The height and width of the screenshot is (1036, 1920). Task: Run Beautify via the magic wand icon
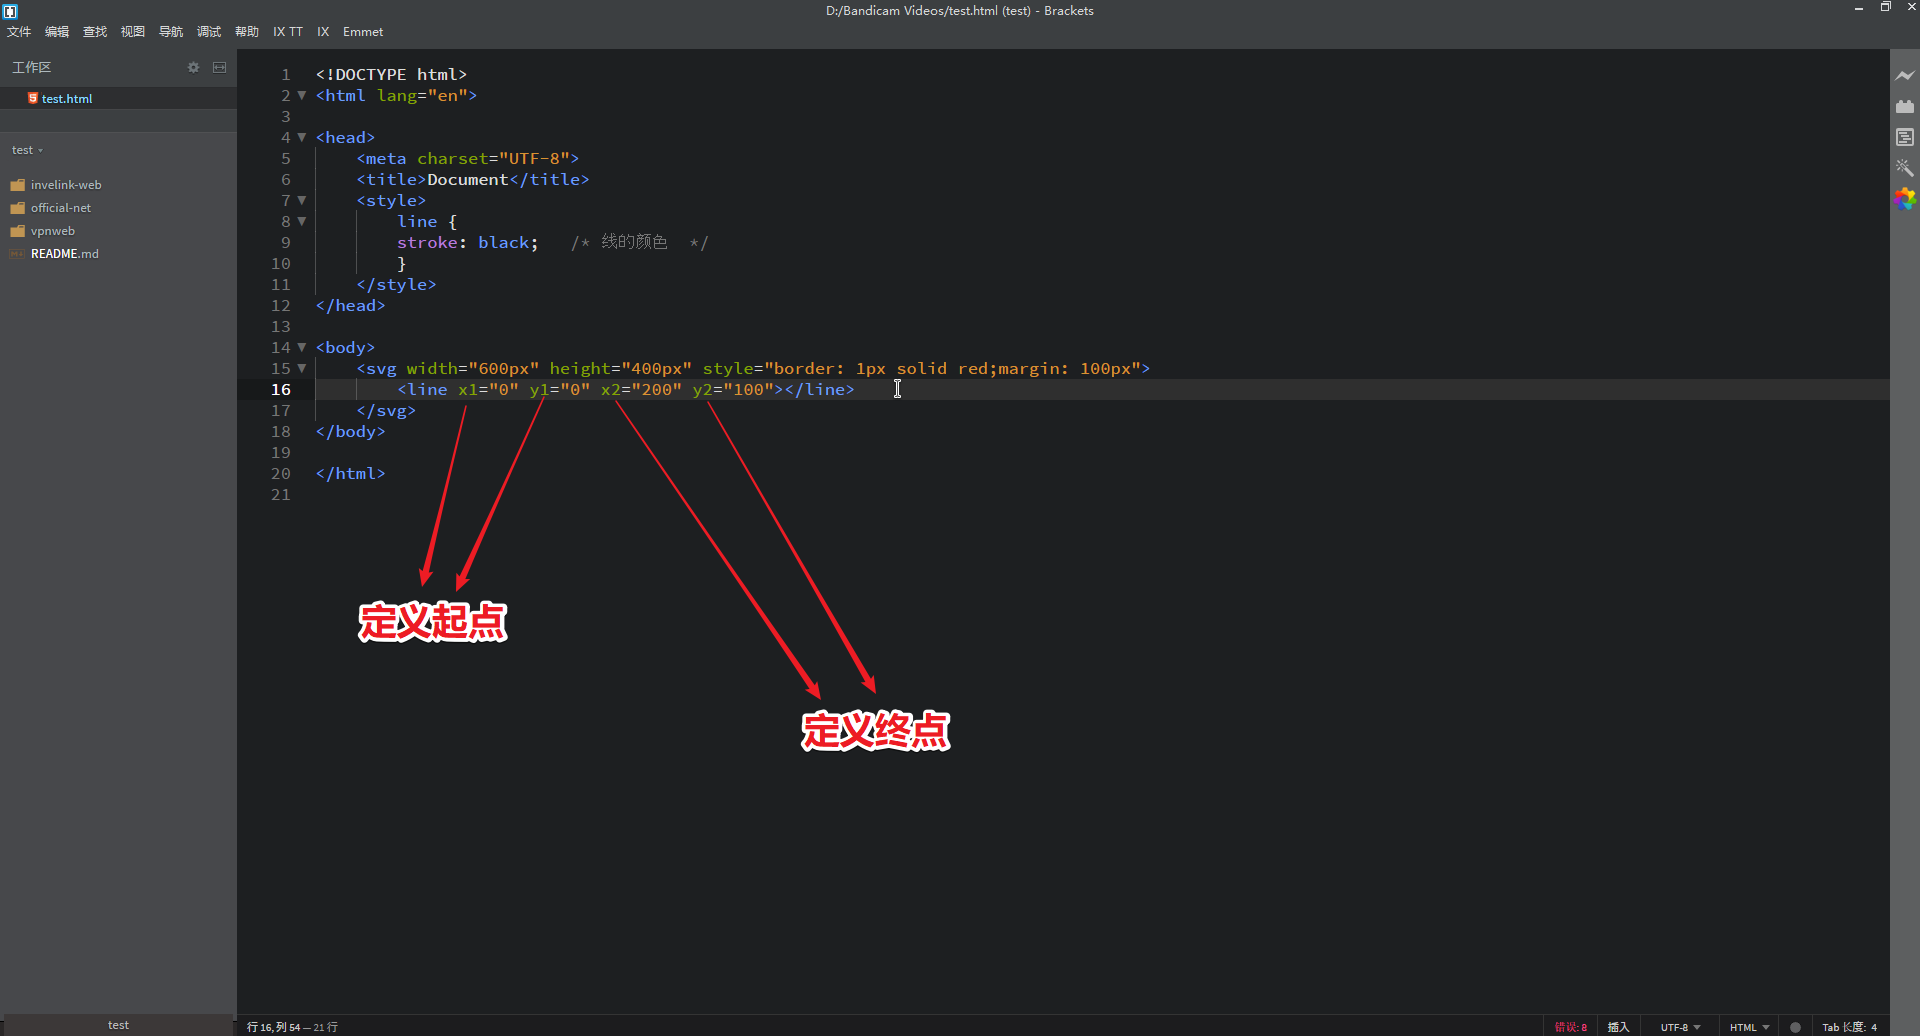(x=1906, y=168)
